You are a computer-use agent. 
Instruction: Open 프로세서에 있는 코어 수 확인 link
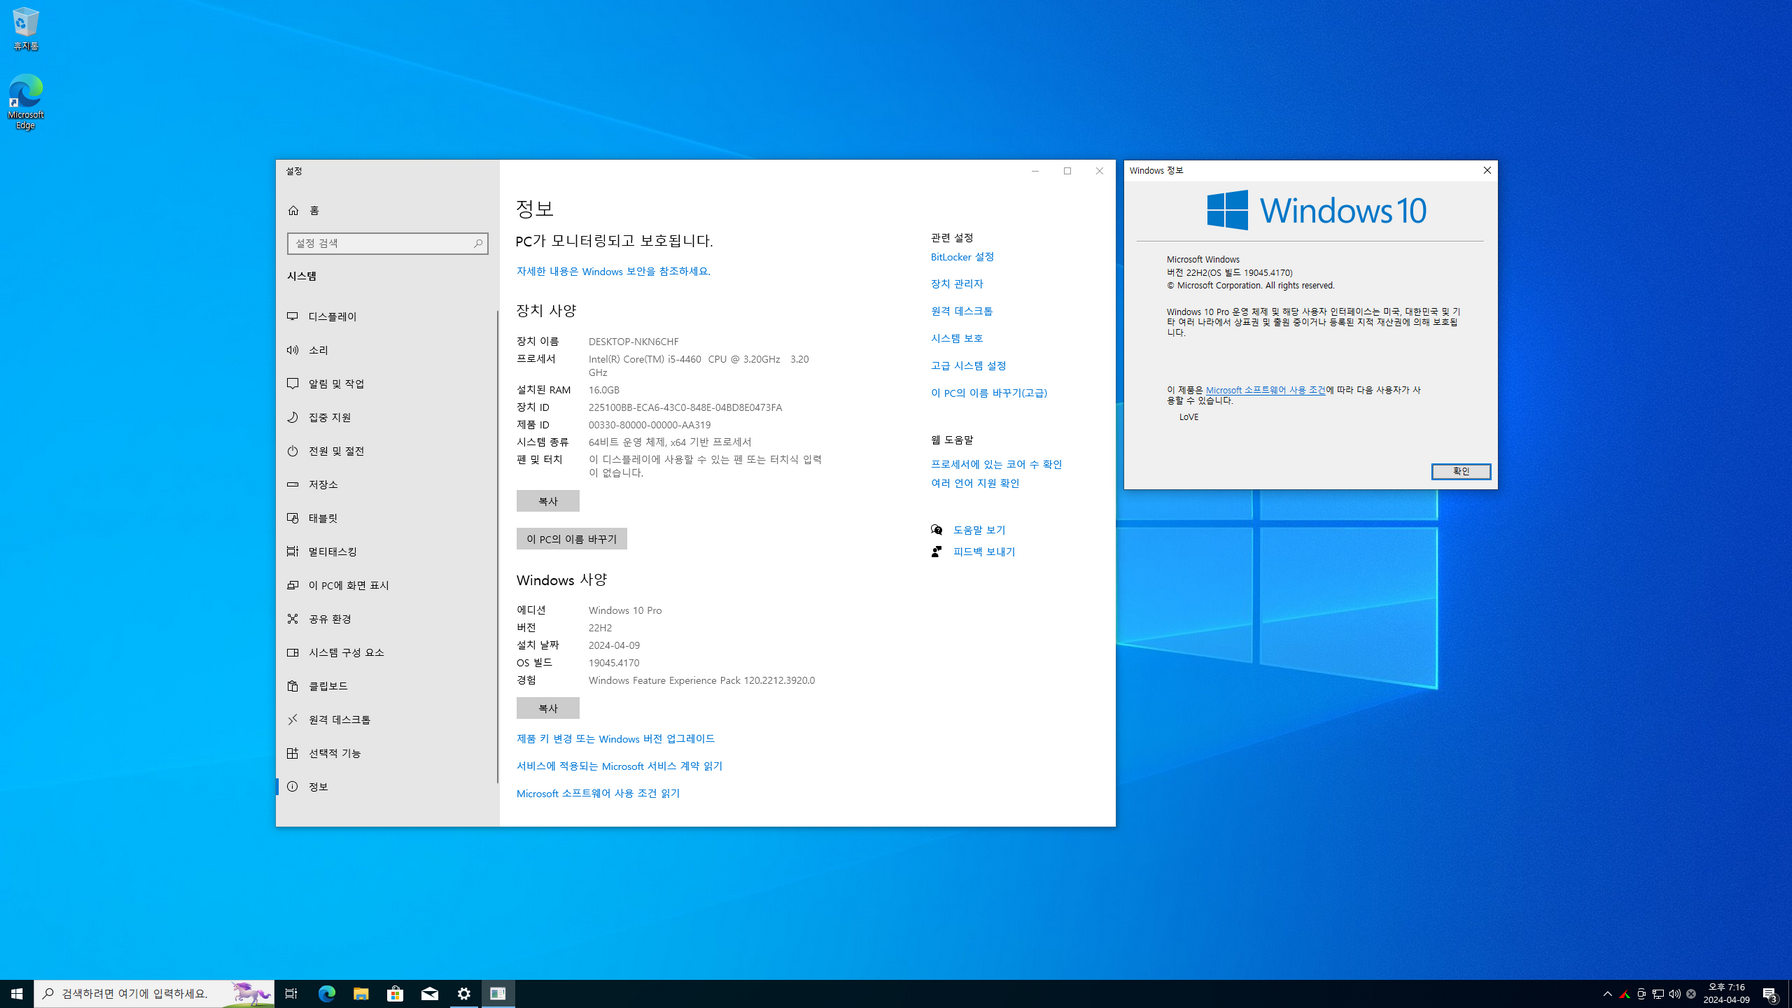pos(996,464)
